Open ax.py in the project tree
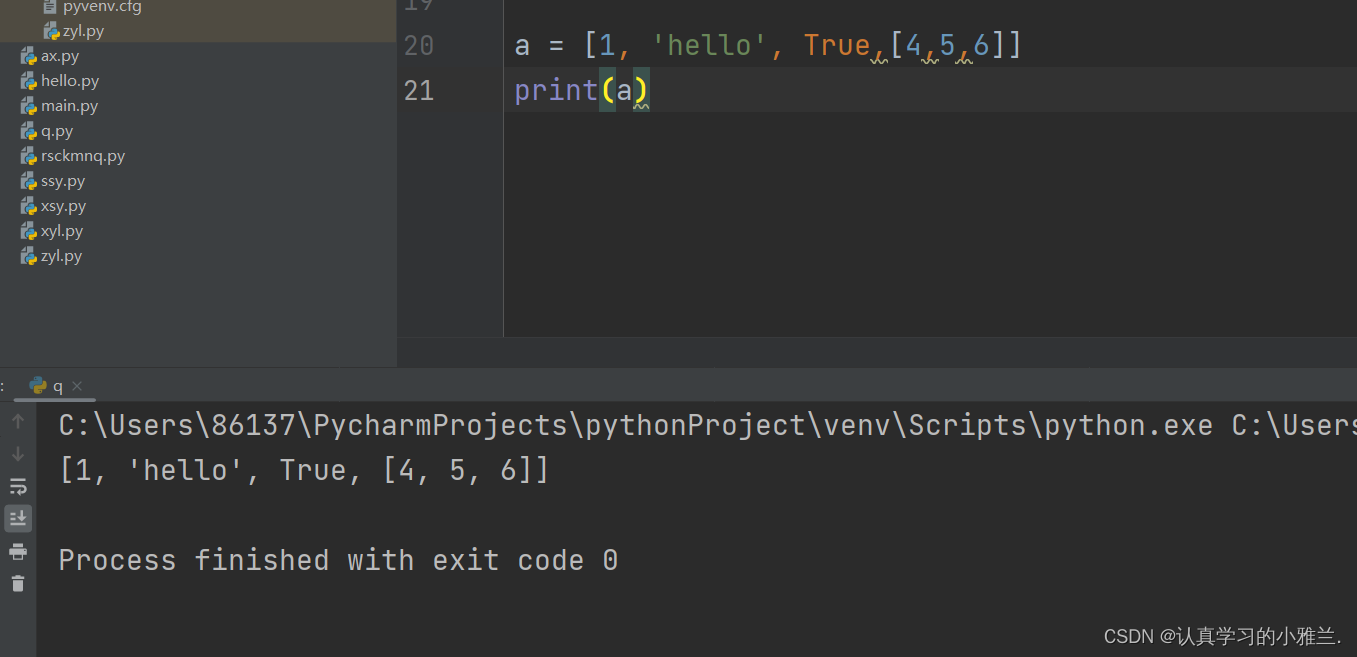The image size is (1357, 657). tap(59, 56)
